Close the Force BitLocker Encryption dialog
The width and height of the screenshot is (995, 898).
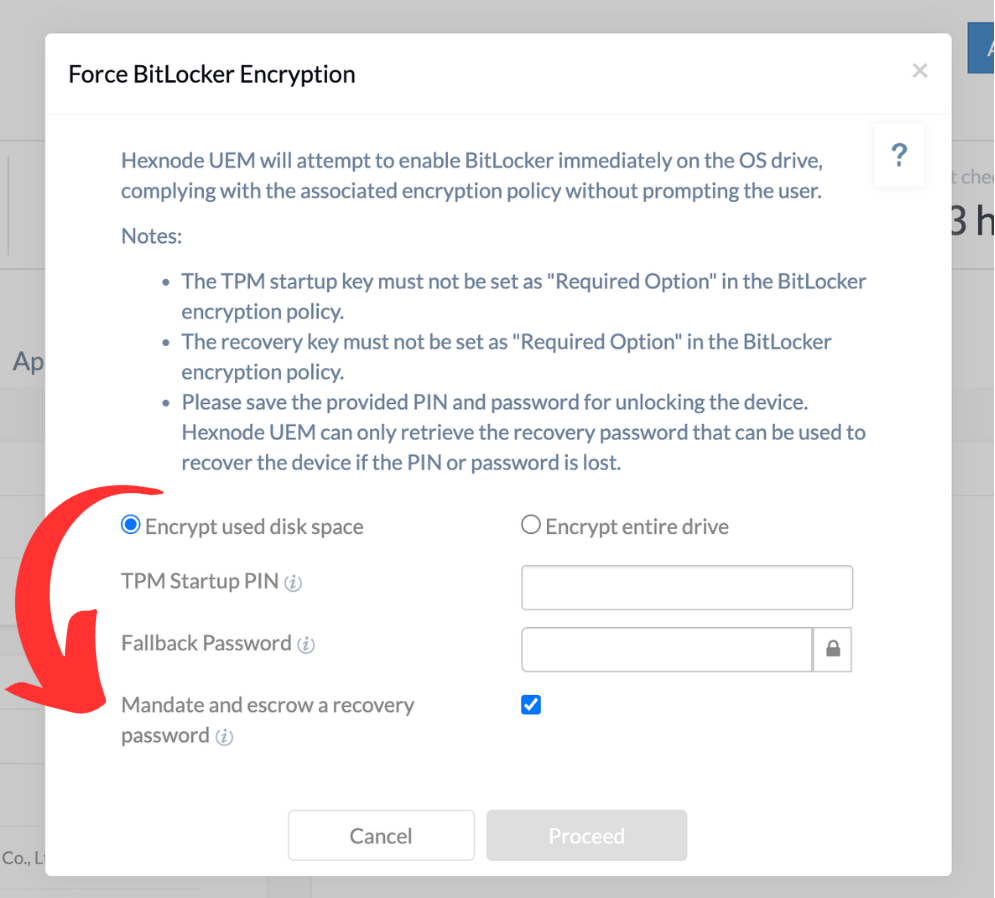coord(919,70)
